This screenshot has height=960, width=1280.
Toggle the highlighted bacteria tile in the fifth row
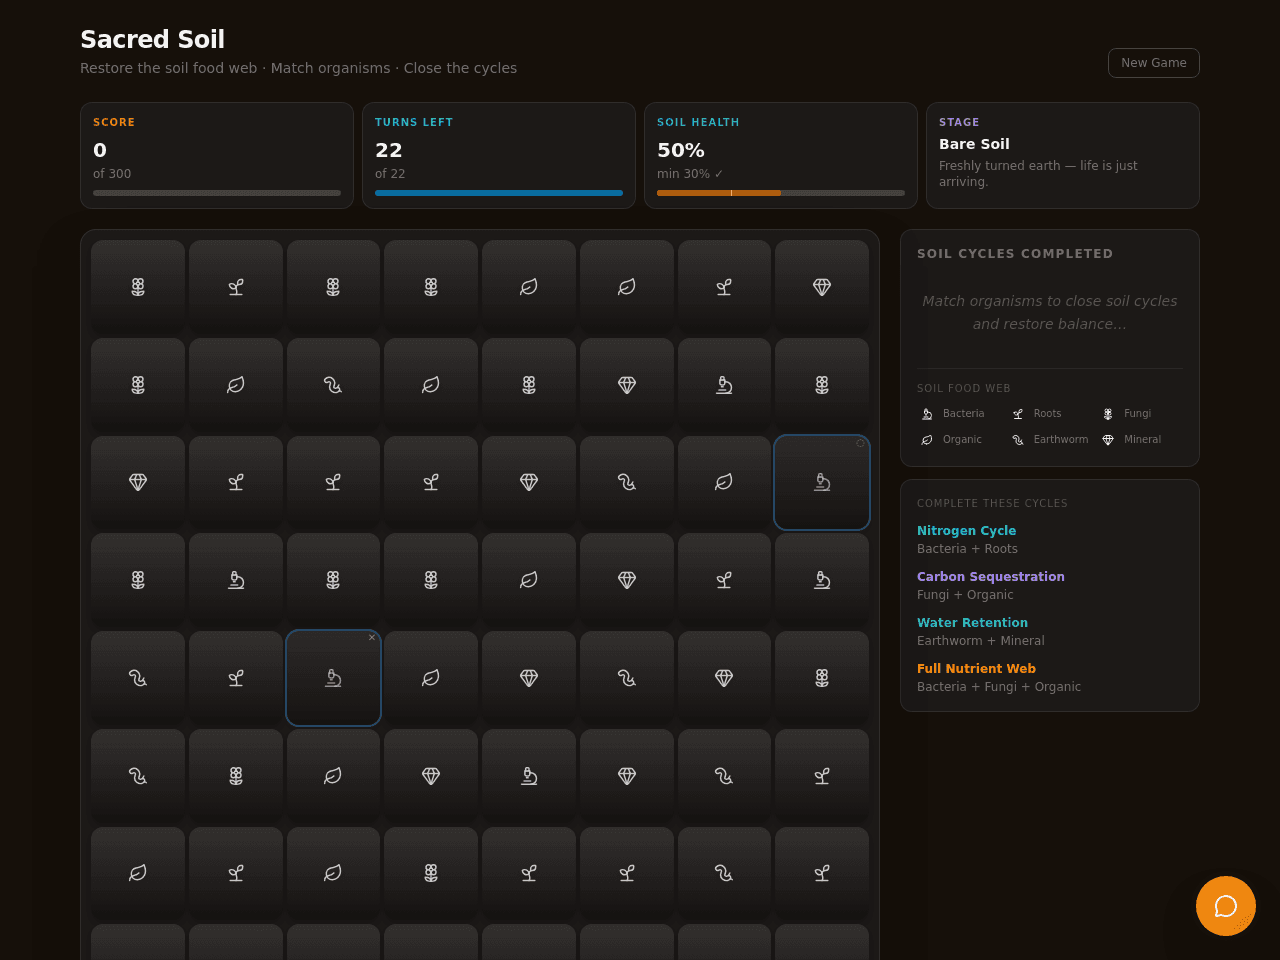[333, 678]
